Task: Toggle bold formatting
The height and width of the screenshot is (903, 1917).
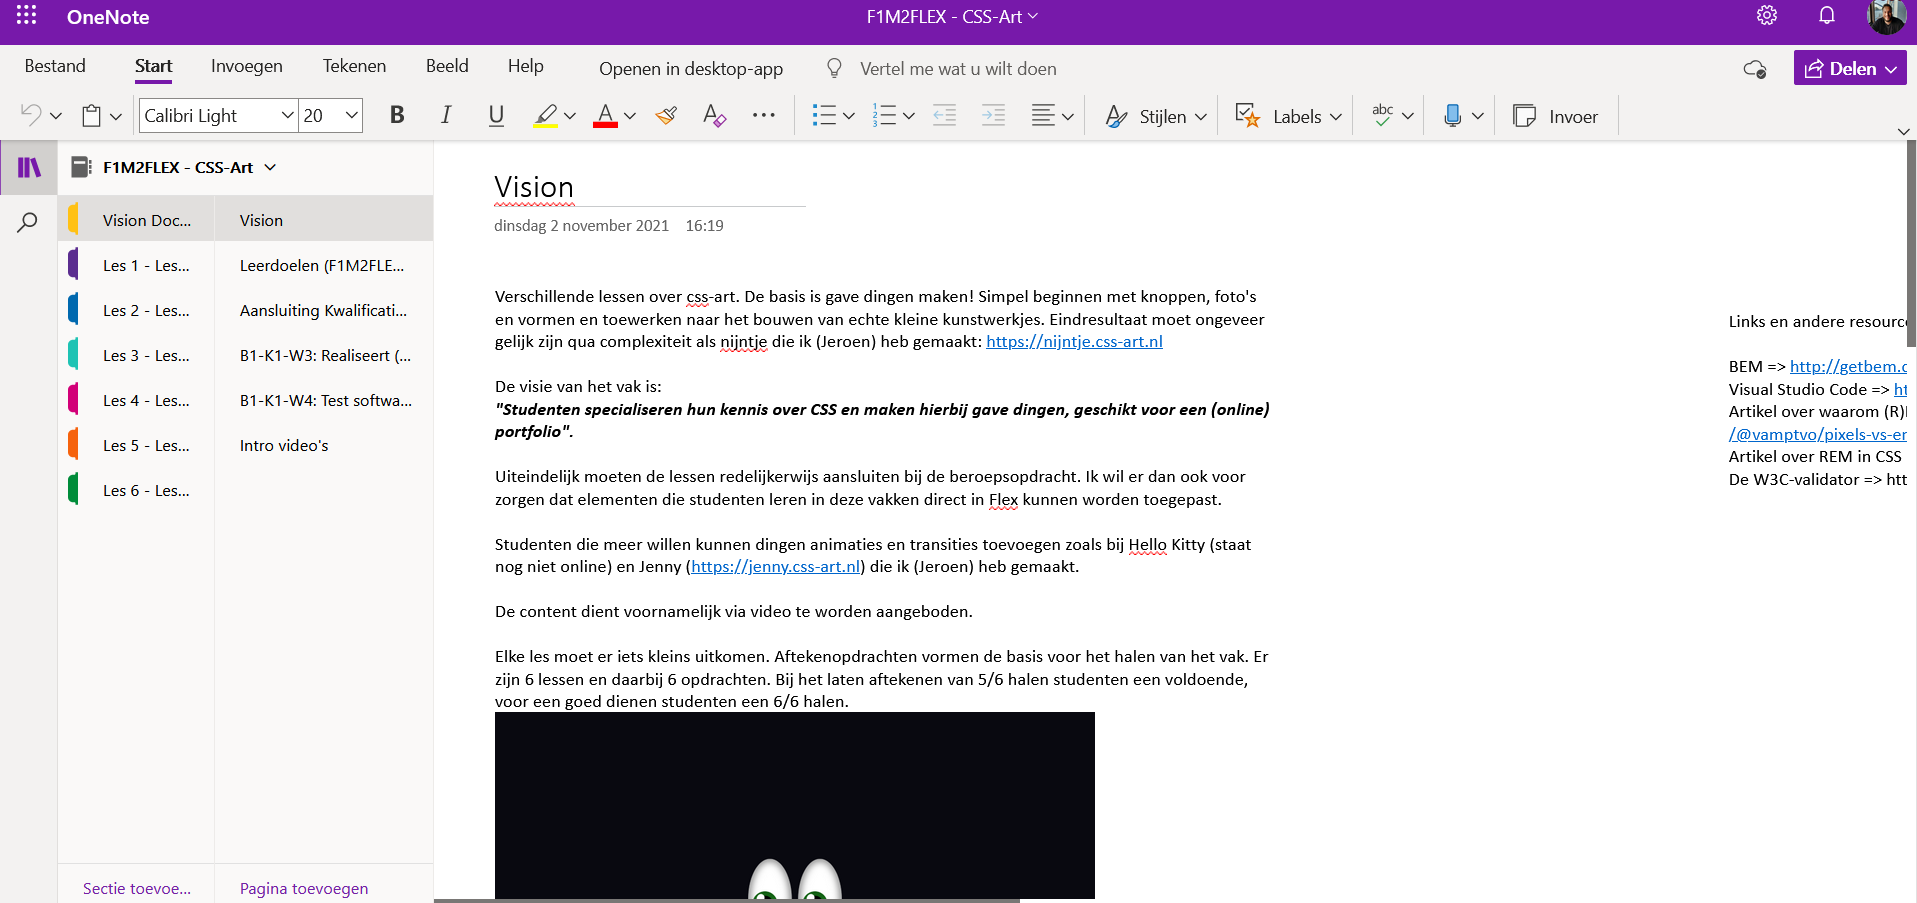Action: [397, 116]
